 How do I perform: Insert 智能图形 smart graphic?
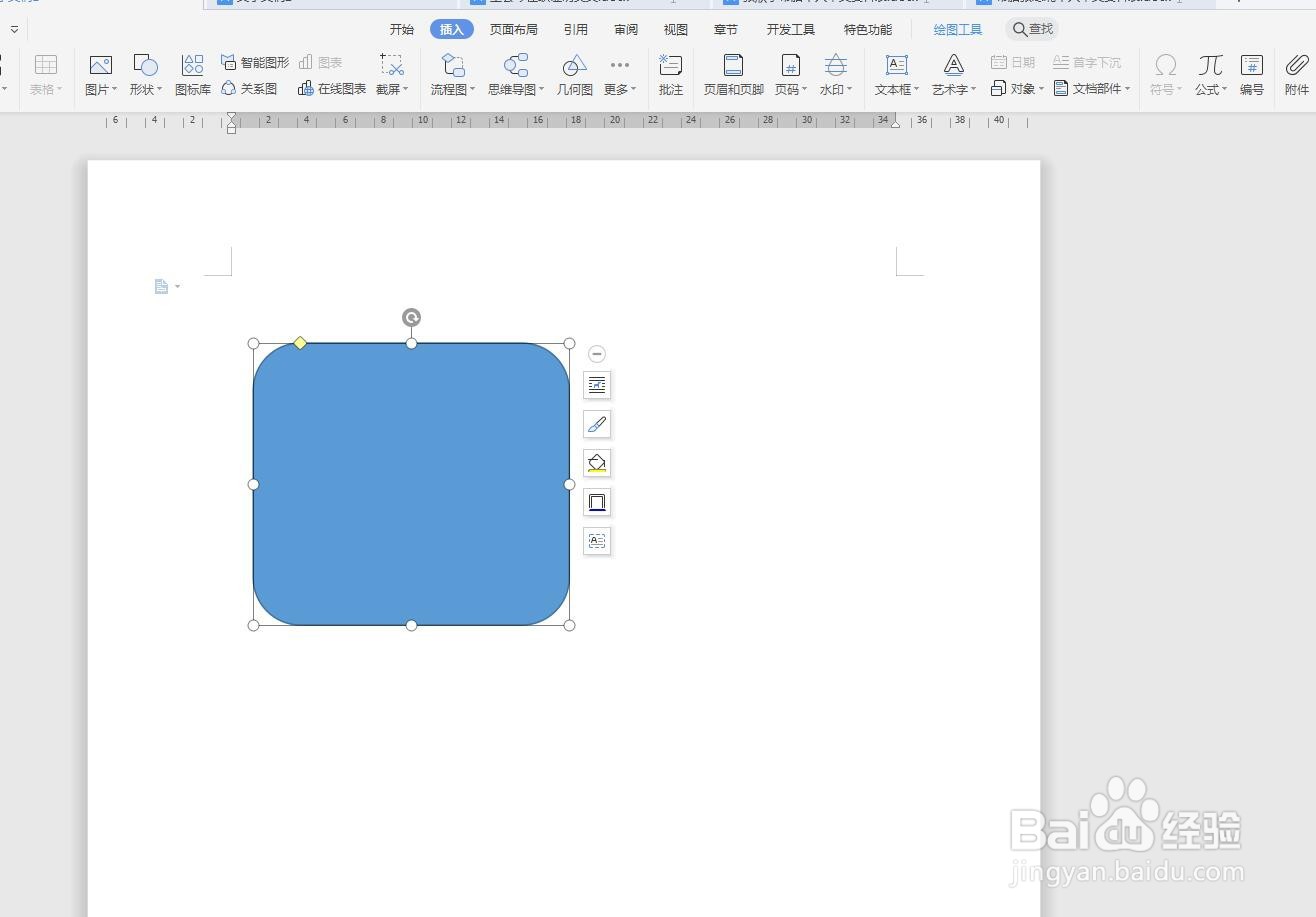coord(255,62)
